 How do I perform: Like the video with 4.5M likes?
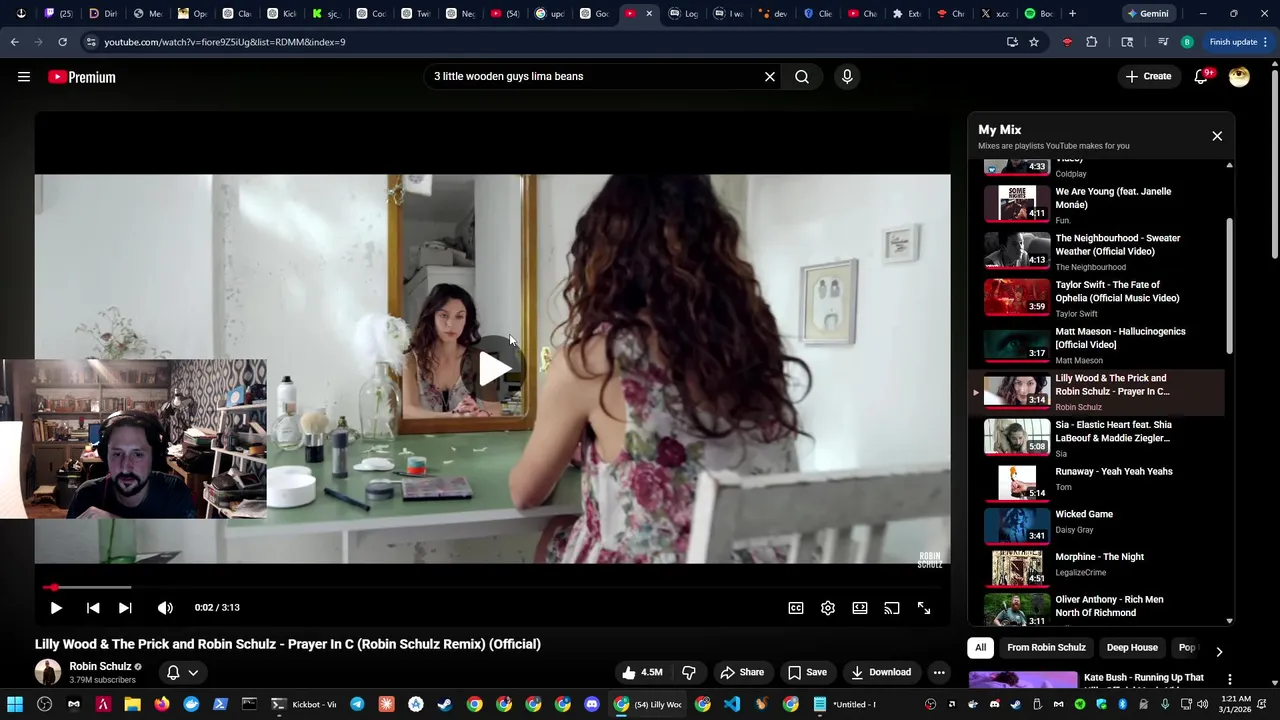coord(641,672)
